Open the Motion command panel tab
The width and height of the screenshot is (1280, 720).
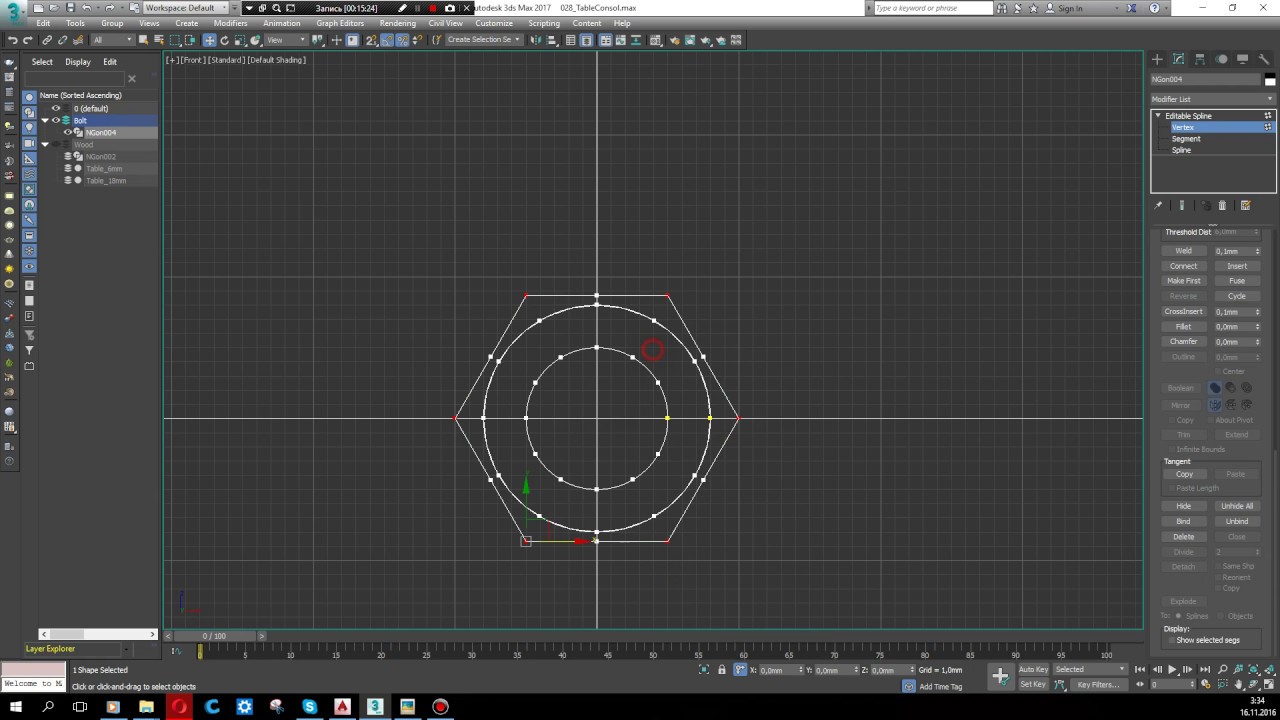tap(1221, 59)
